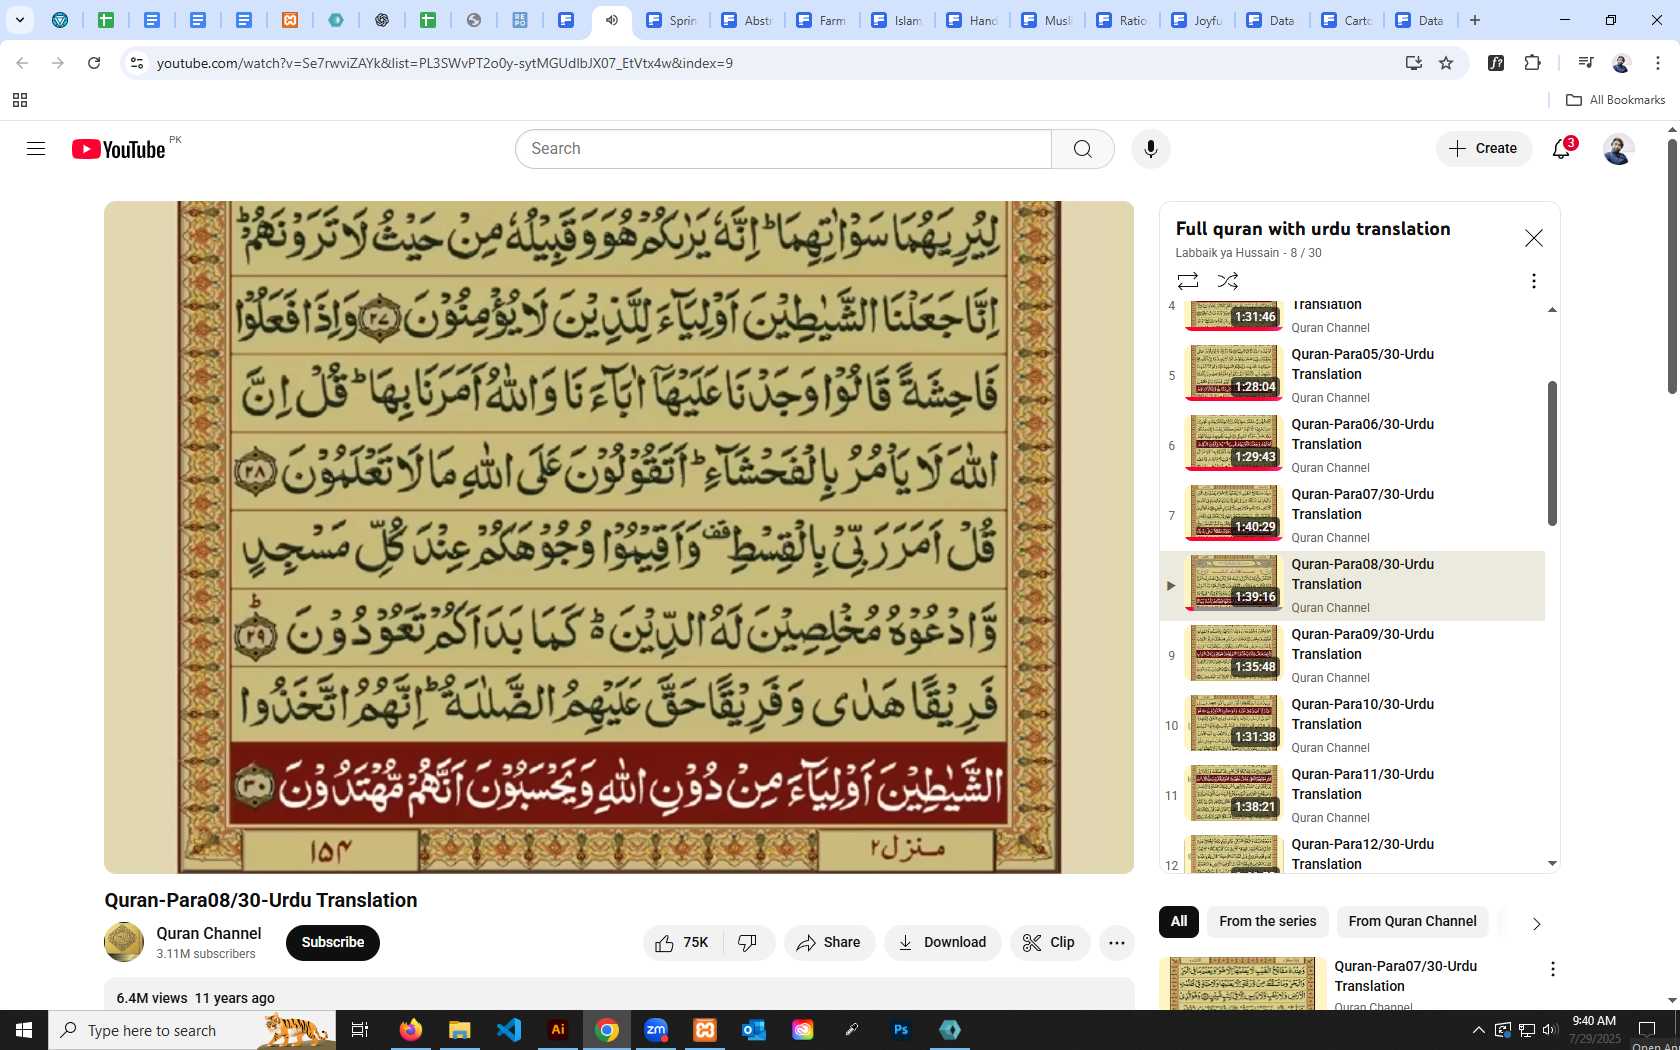The image size is (1680, 1050).
Task: Subscribe to Quran Channel
Action: [332, 943]
